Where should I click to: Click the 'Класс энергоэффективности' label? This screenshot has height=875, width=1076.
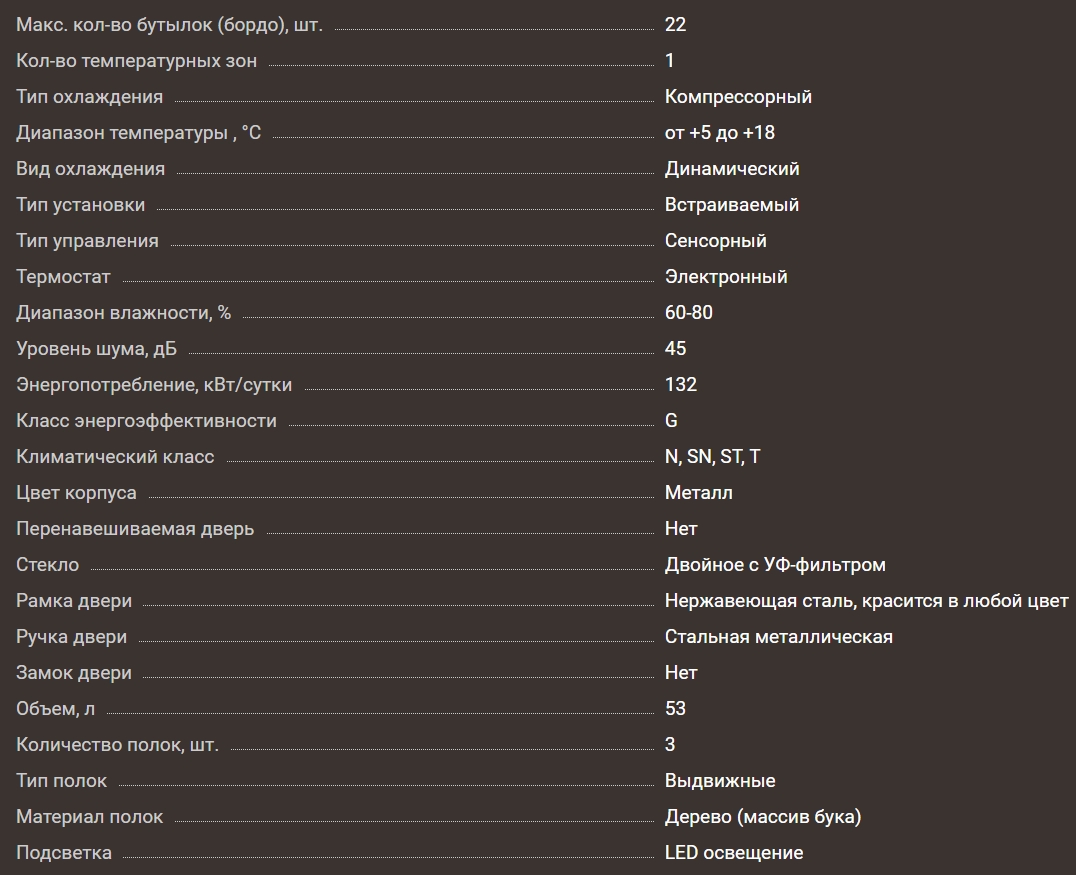click(x=146, y=421)
